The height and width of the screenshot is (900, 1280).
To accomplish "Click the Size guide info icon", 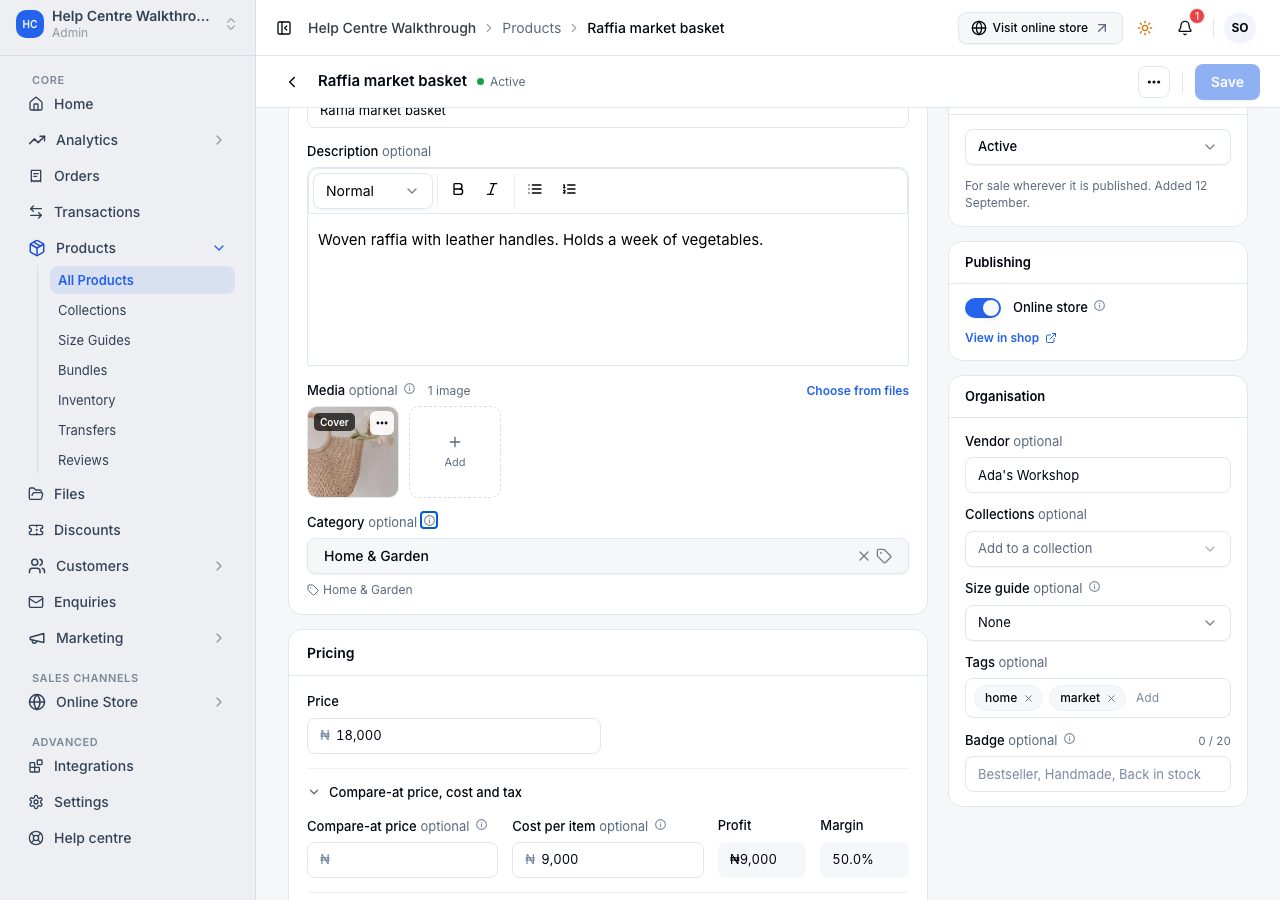I will pos(1094,587).
